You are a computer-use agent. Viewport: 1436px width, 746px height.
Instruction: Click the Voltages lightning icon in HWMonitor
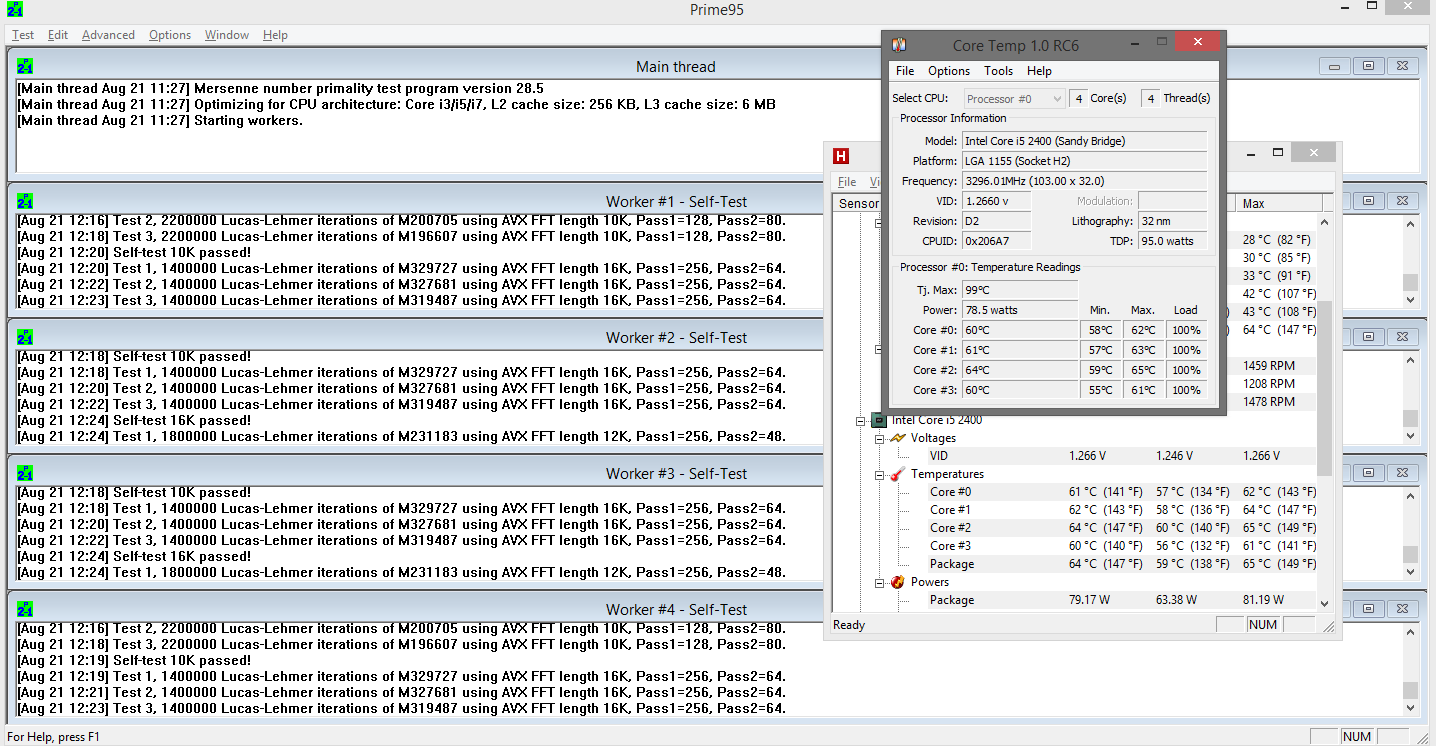coord(897,438)
